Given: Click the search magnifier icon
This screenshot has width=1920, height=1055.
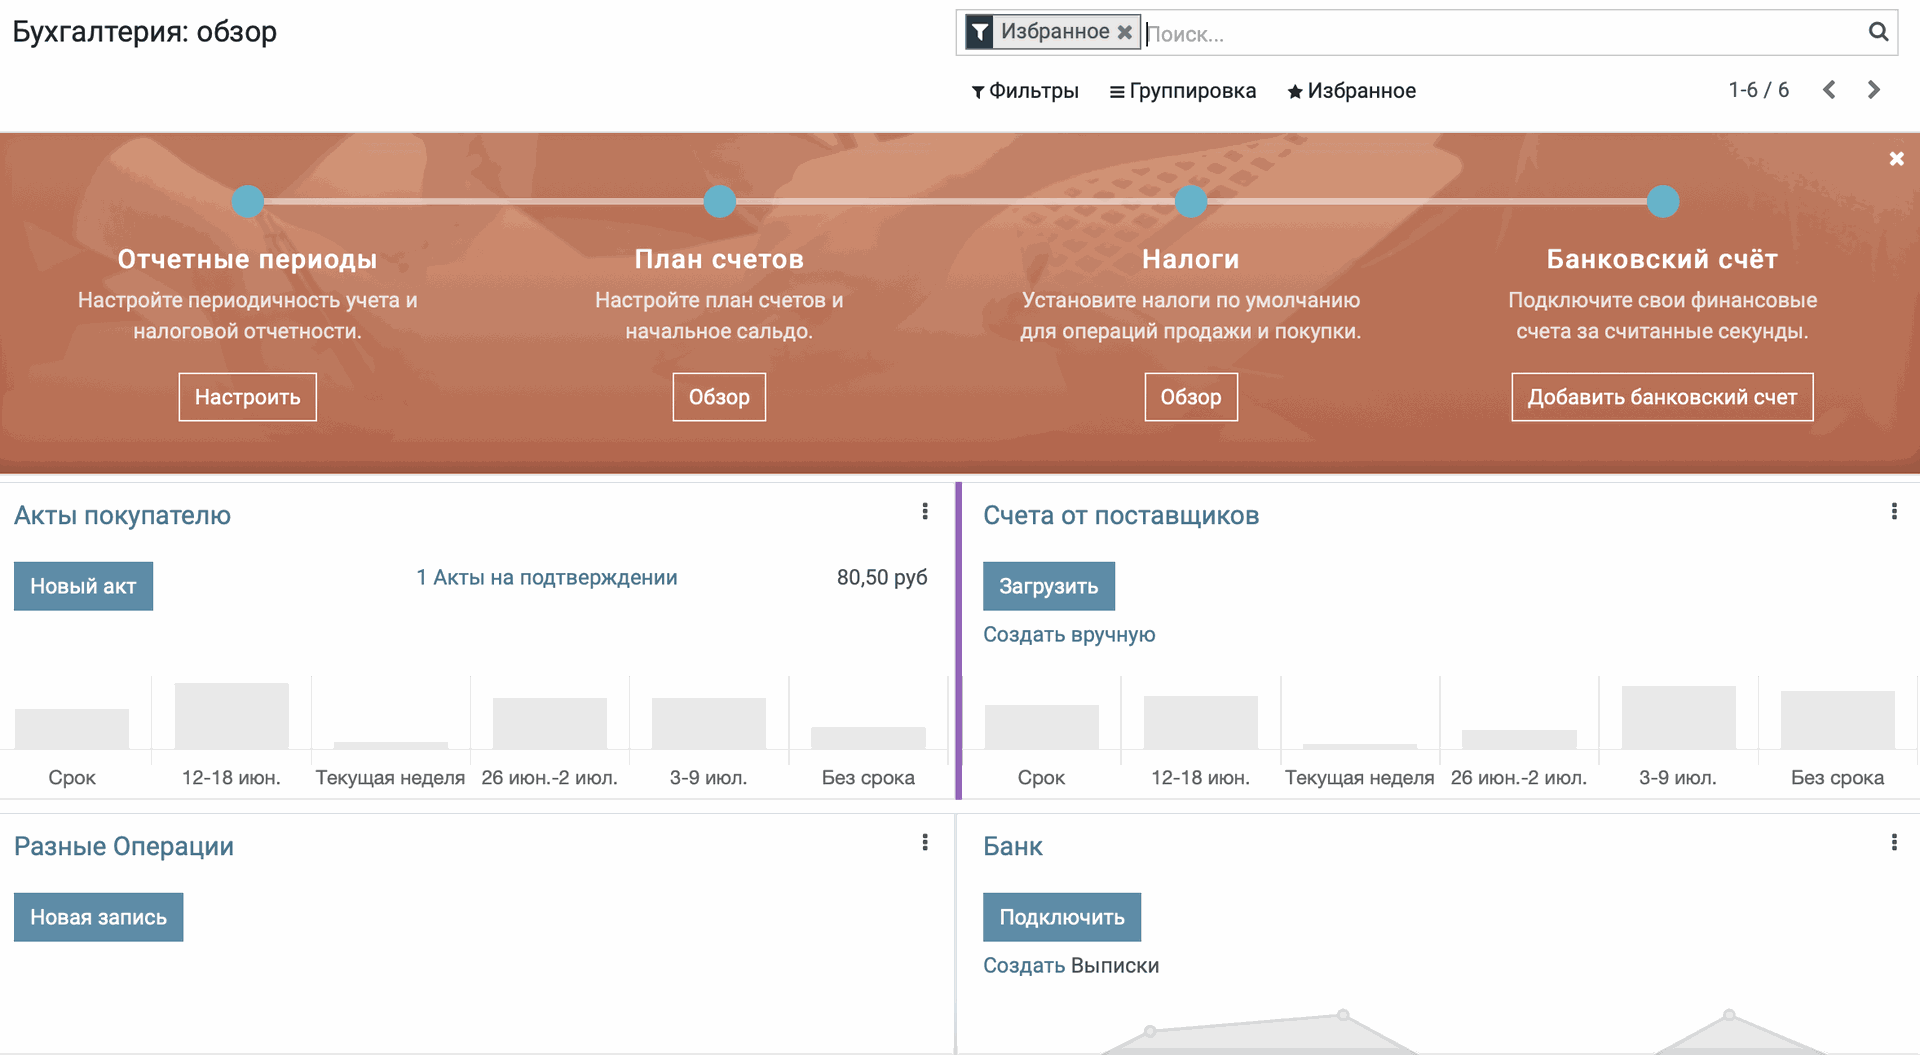Looking at the screenshot, I should [x=1878, y=32].
